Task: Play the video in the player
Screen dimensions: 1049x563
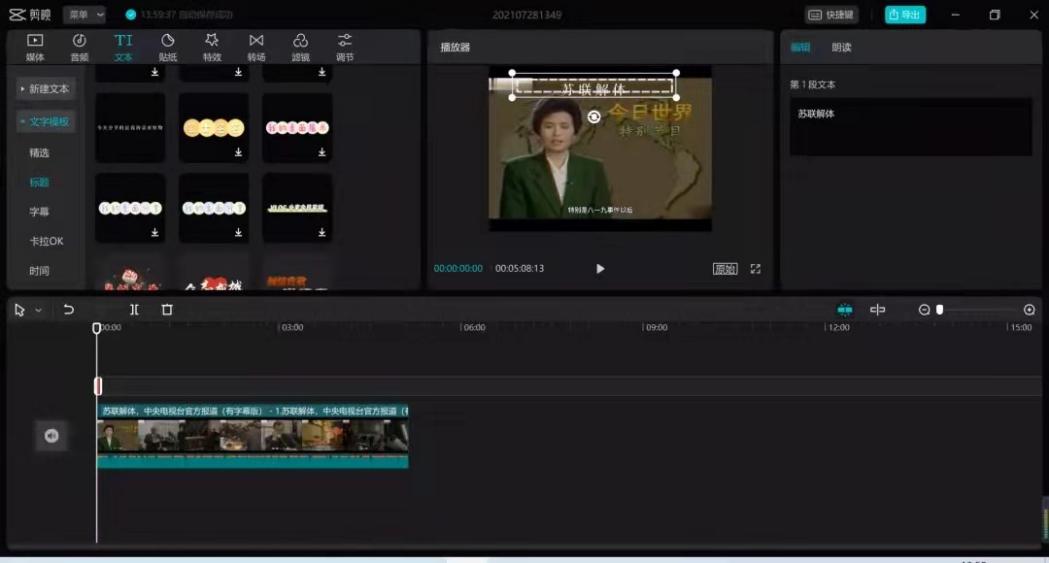Action: point(600,269)
